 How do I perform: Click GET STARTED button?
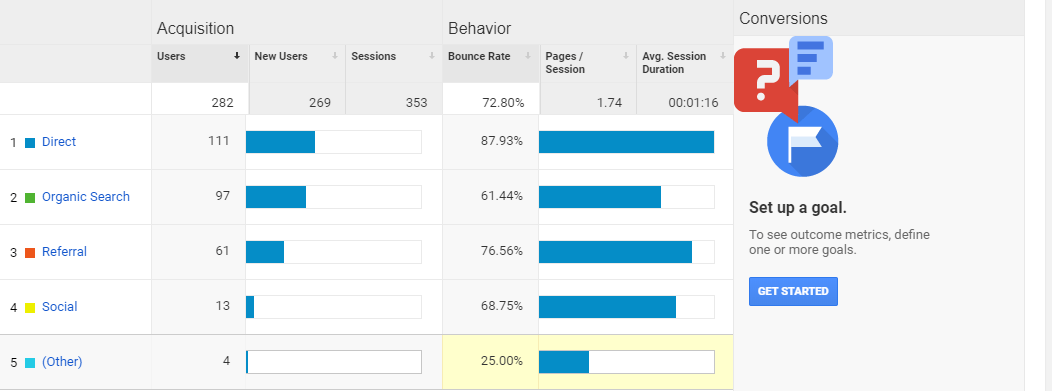[x=793, y=291]
